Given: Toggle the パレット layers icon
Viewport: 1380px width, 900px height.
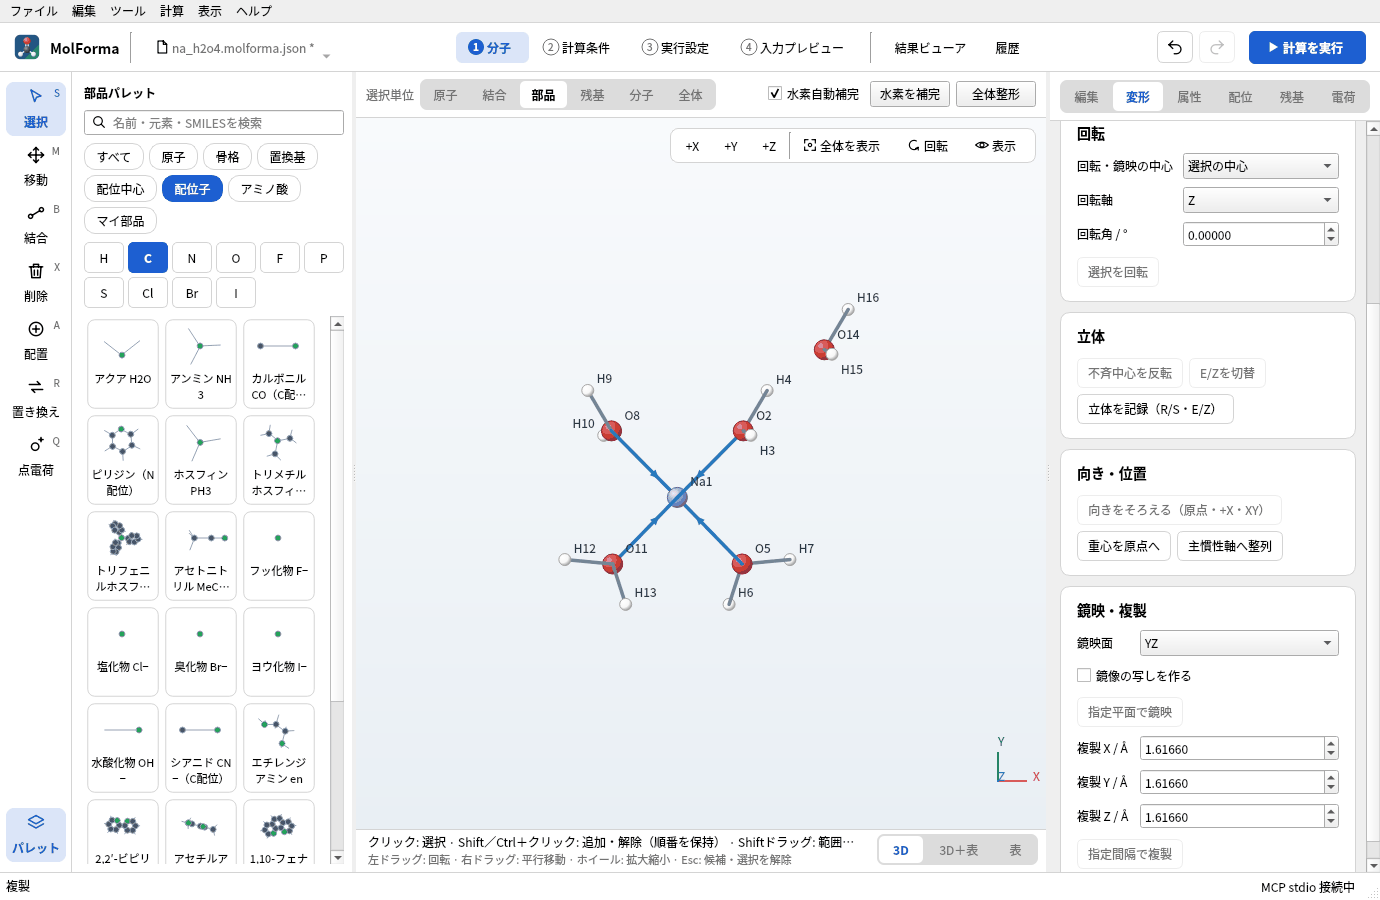Looking at the screenshot, I should [x=36, y=822].
